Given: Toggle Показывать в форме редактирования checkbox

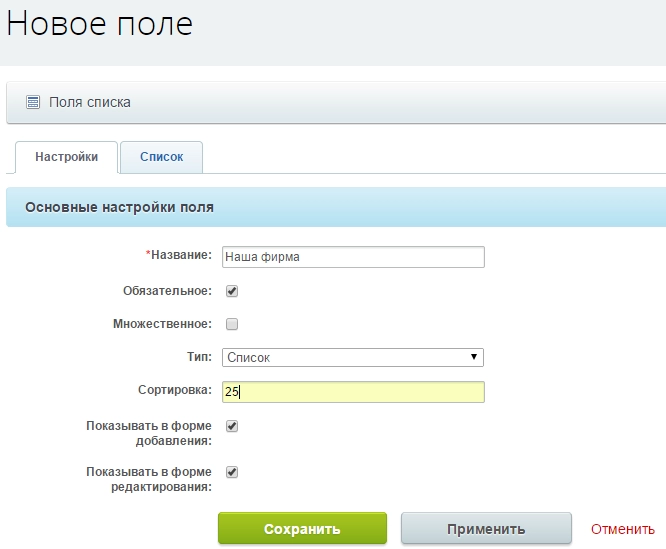Looking at the screenshot, I should (232, 472).
